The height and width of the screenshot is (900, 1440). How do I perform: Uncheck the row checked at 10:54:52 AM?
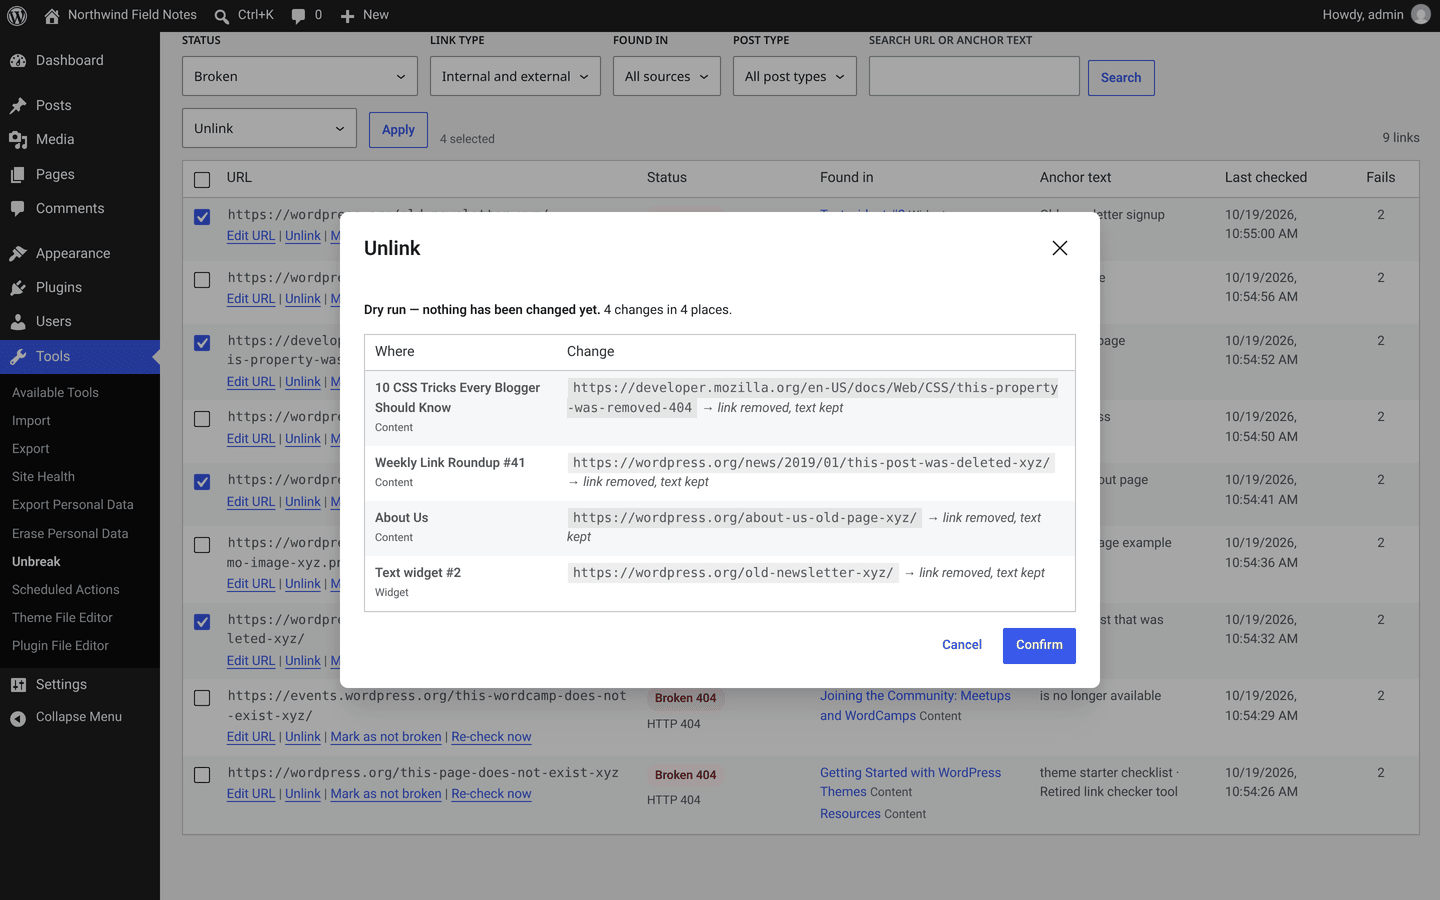[x=202, y=343]
